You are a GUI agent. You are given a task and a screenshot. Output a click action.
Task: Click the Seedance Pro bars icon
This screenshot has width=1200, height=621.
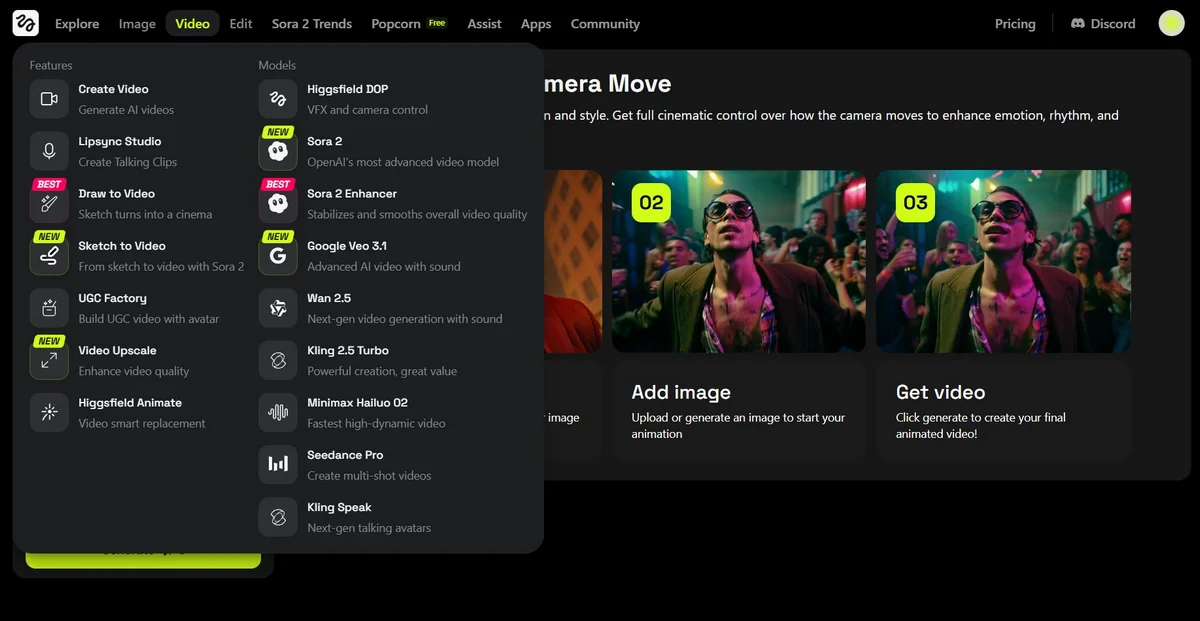[x=278, y=465]
